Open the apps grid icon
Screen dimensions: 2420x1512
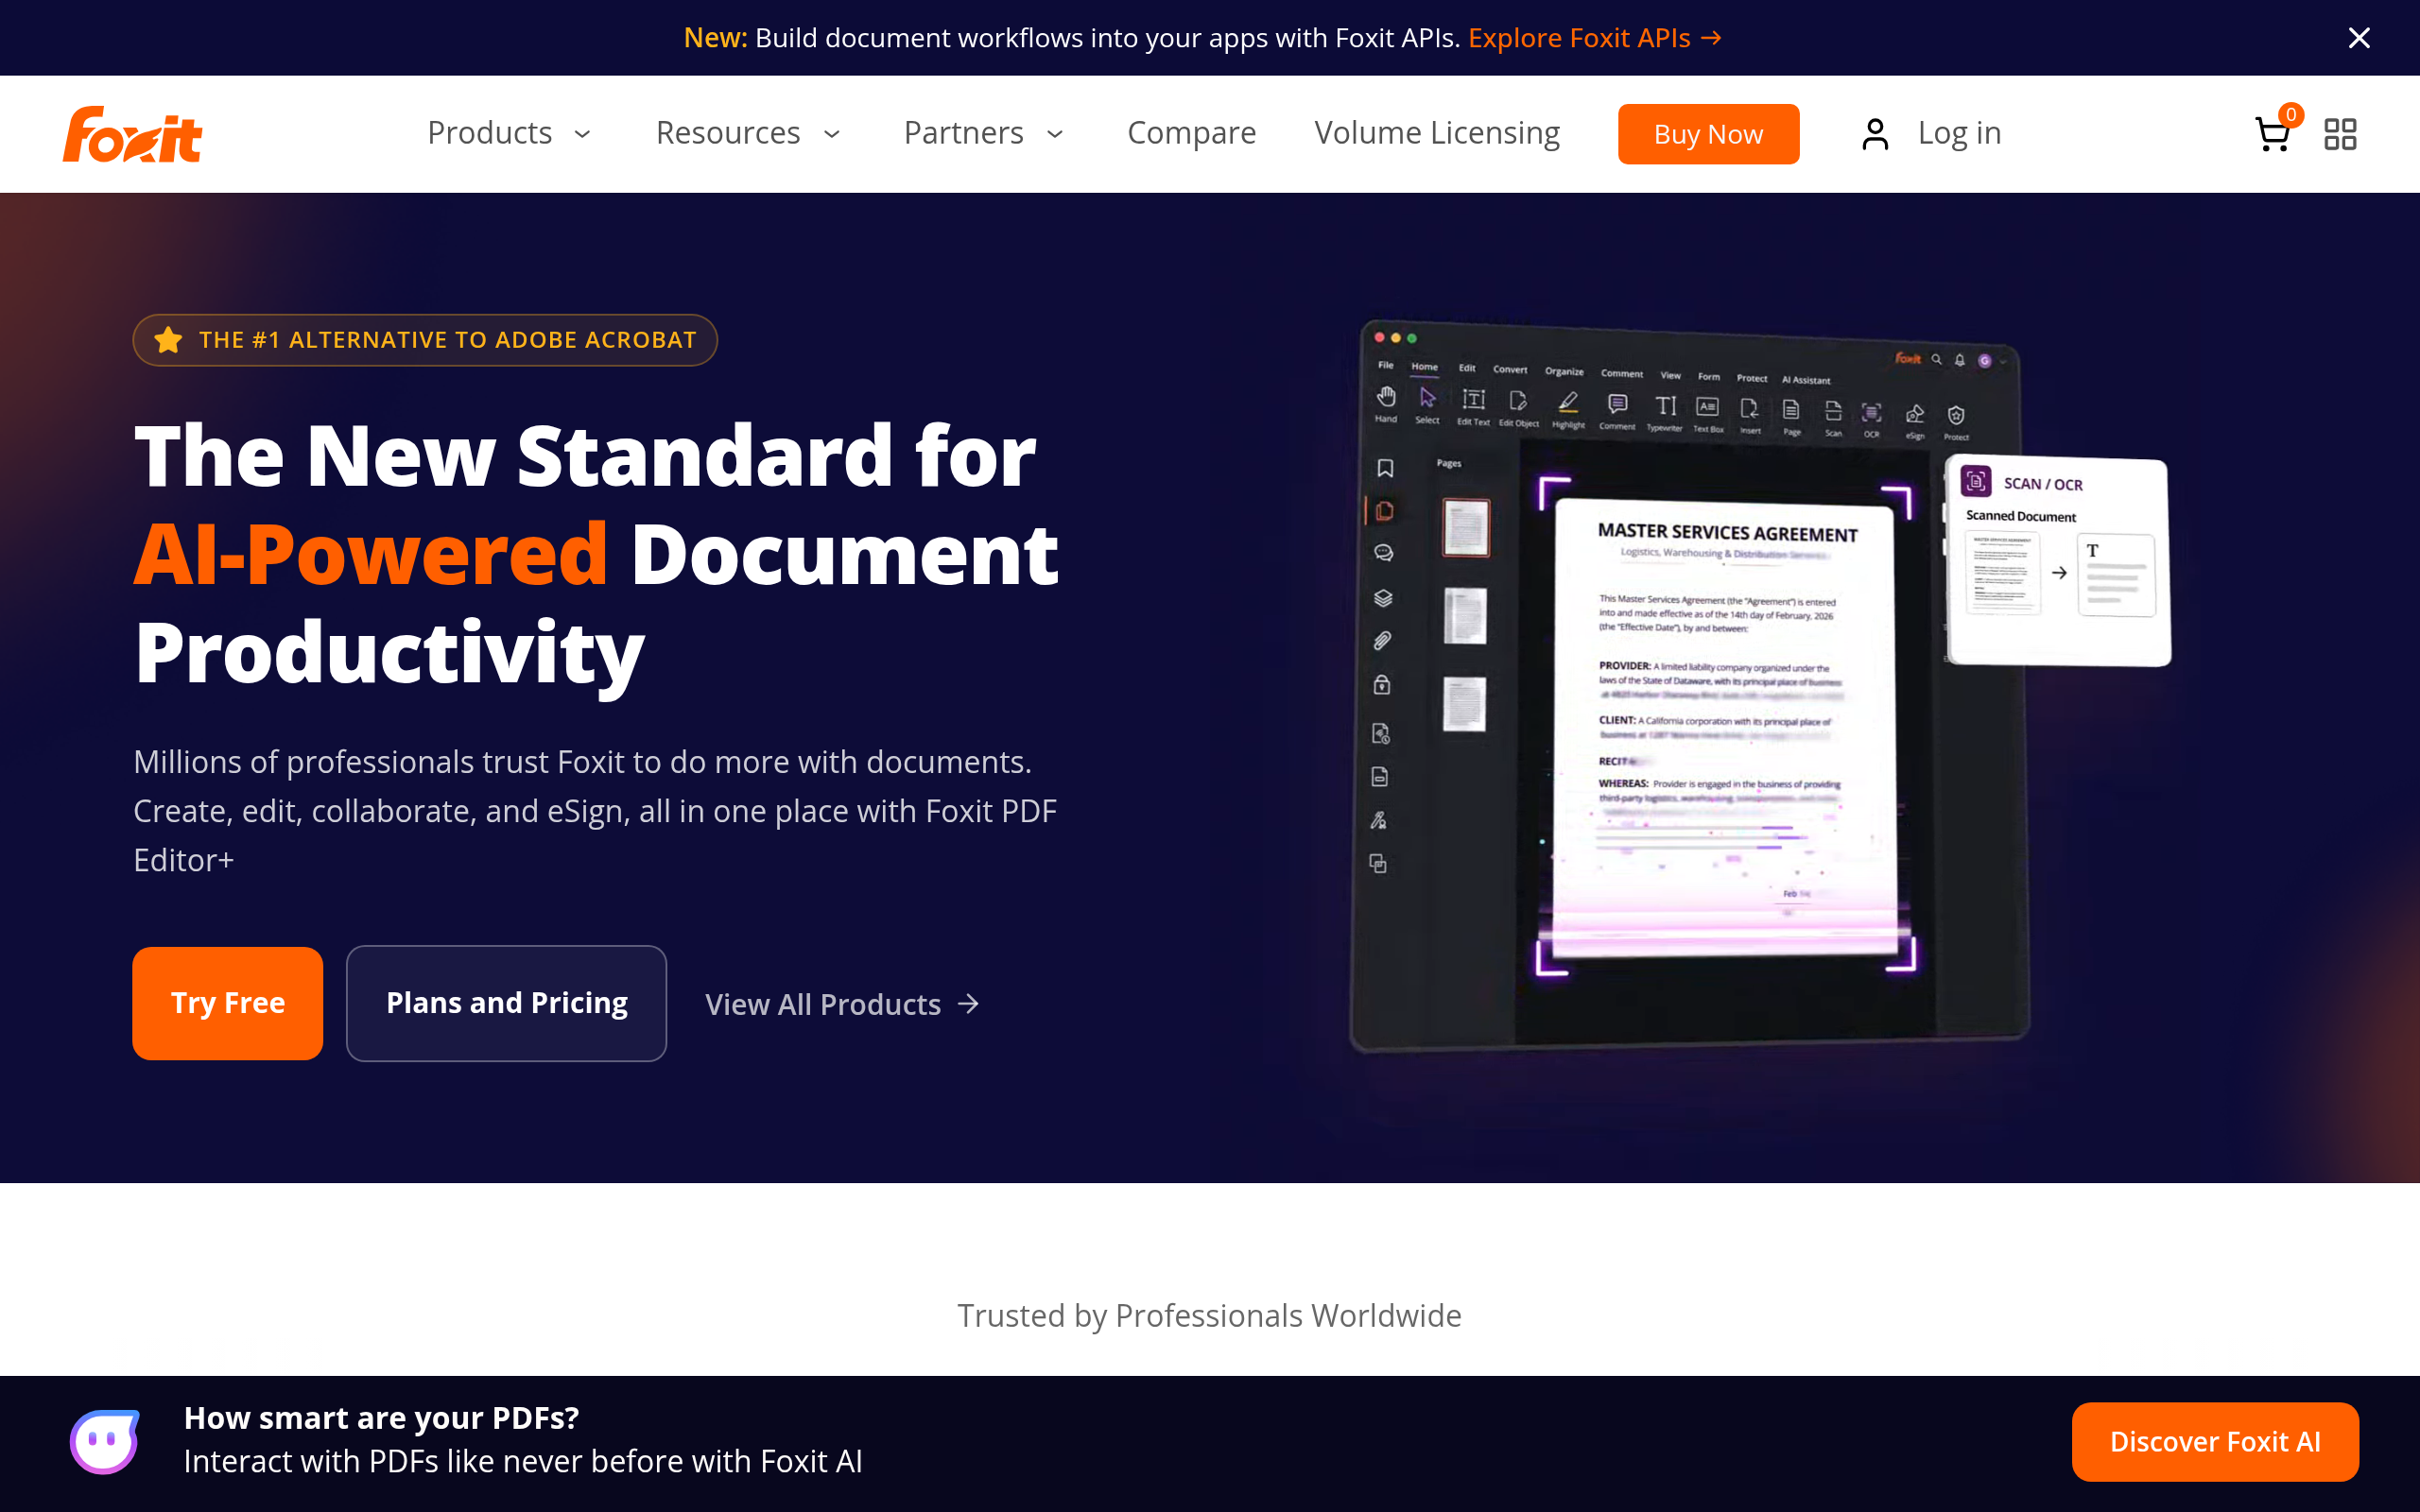click(x=2340, y=134)
